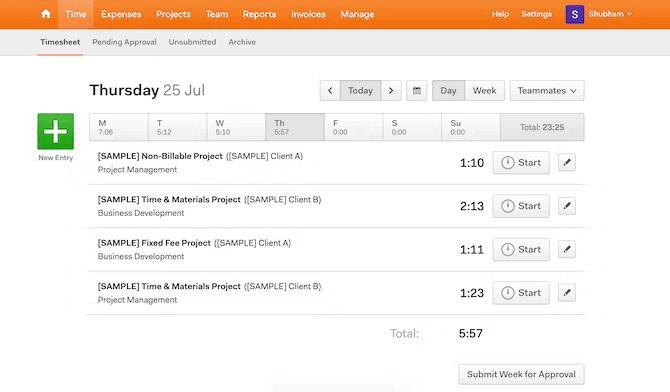This screenshot has width=670, height=392.
Task: Switch to Day view
Action: (x=448, y=91)
